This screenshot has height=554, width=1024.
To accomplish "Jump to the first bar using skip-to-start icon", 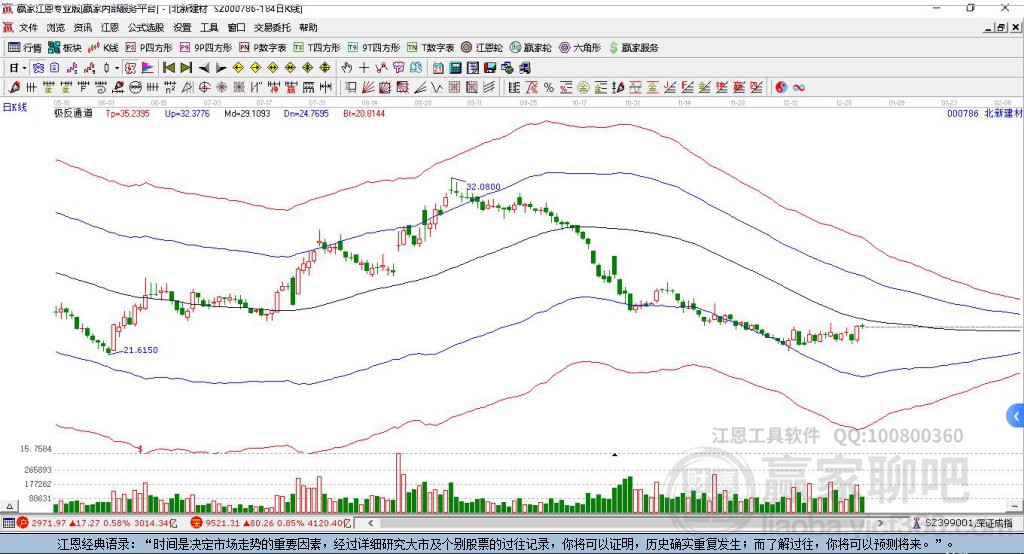I will (x=168, y=68).
